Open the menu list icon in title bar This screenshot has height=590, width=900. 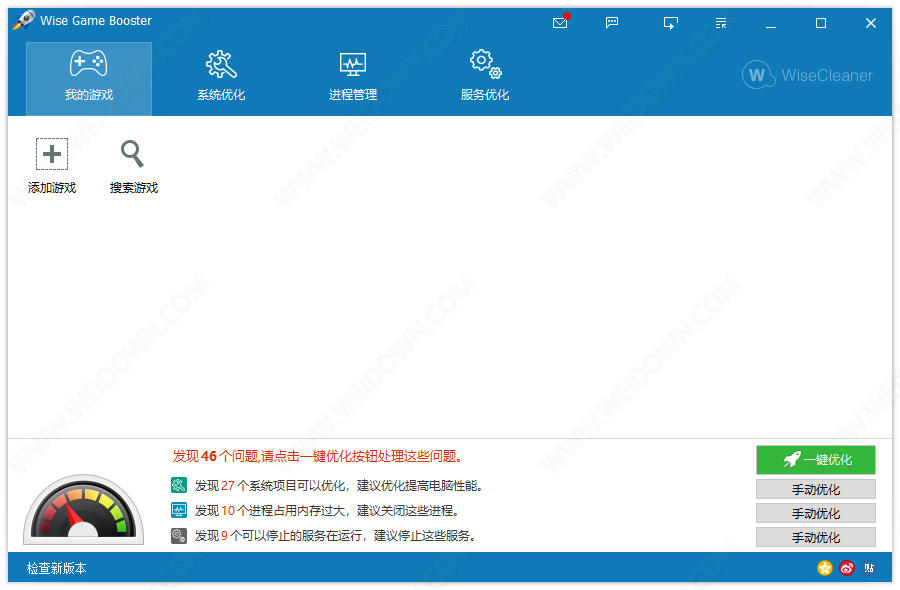[721, 23]
